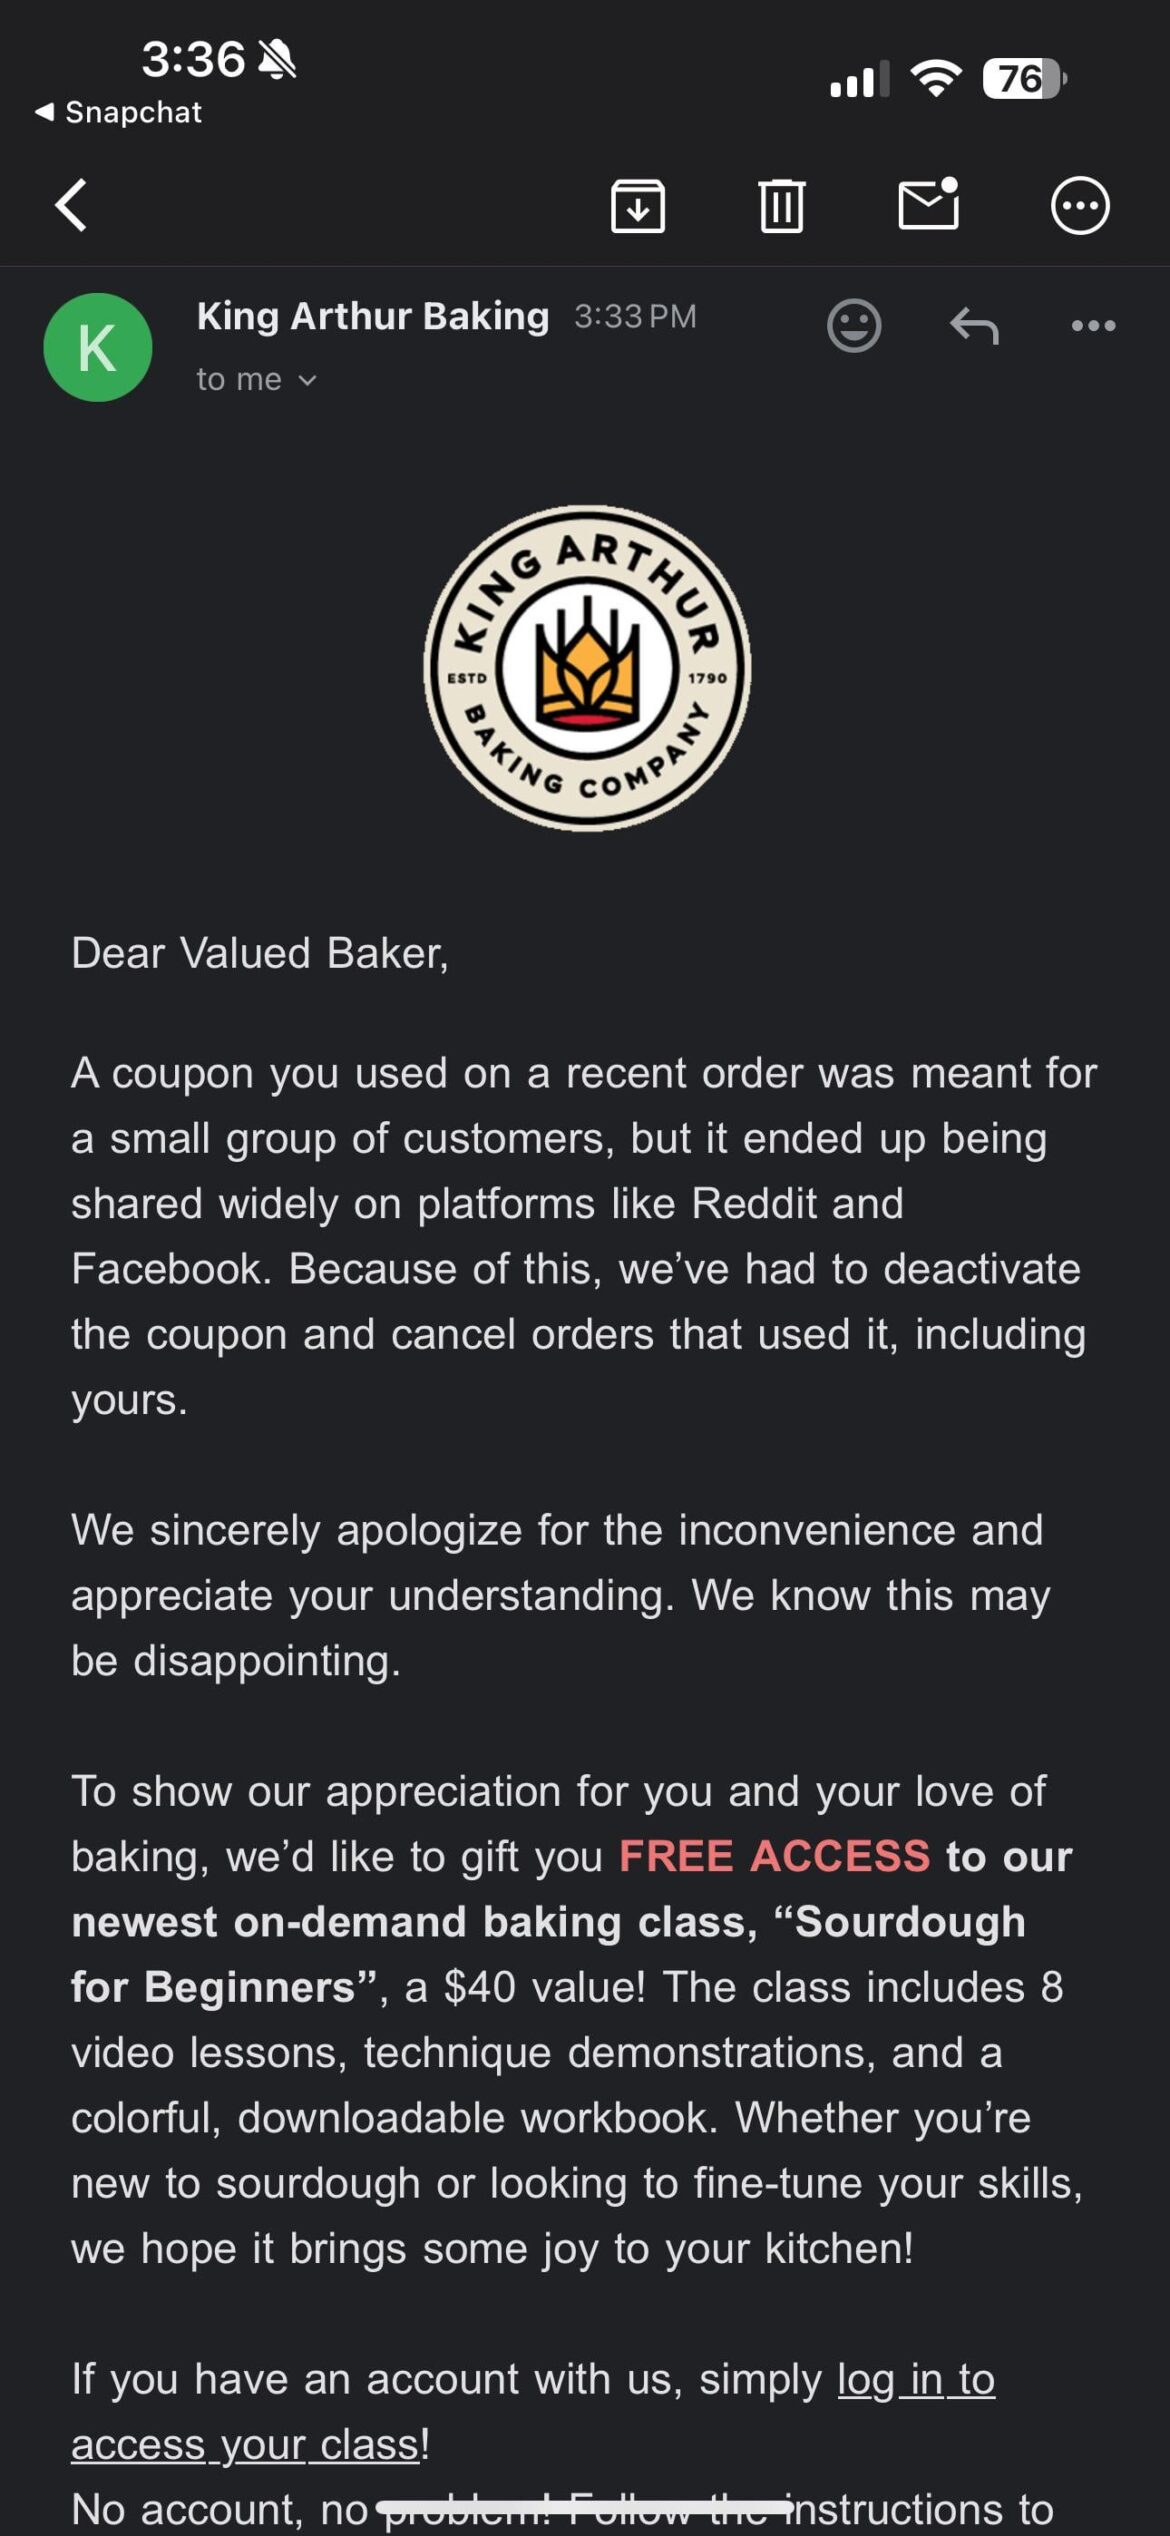Image resolution: width=1170 pixels, height=2536 pixels.
Task: Add an emoji reaction to the message
Action: point(853,326)
